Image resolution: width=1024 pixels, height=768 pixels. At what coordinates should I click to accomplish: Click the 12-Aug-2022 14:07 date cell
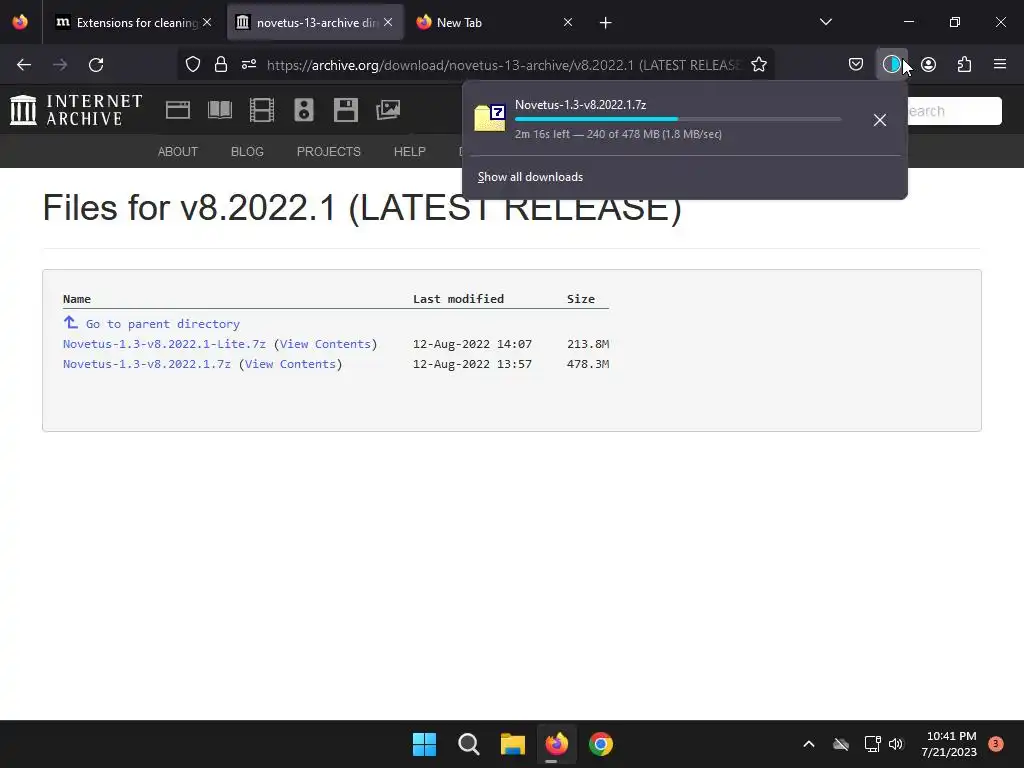(x=472, y=344)
